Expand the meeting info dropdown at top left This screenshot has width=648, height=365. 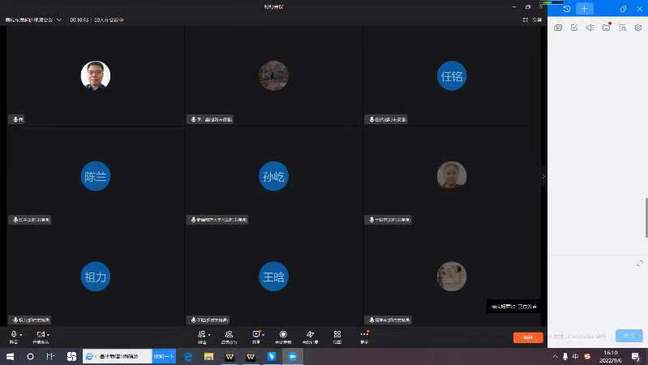coord(59,20)
